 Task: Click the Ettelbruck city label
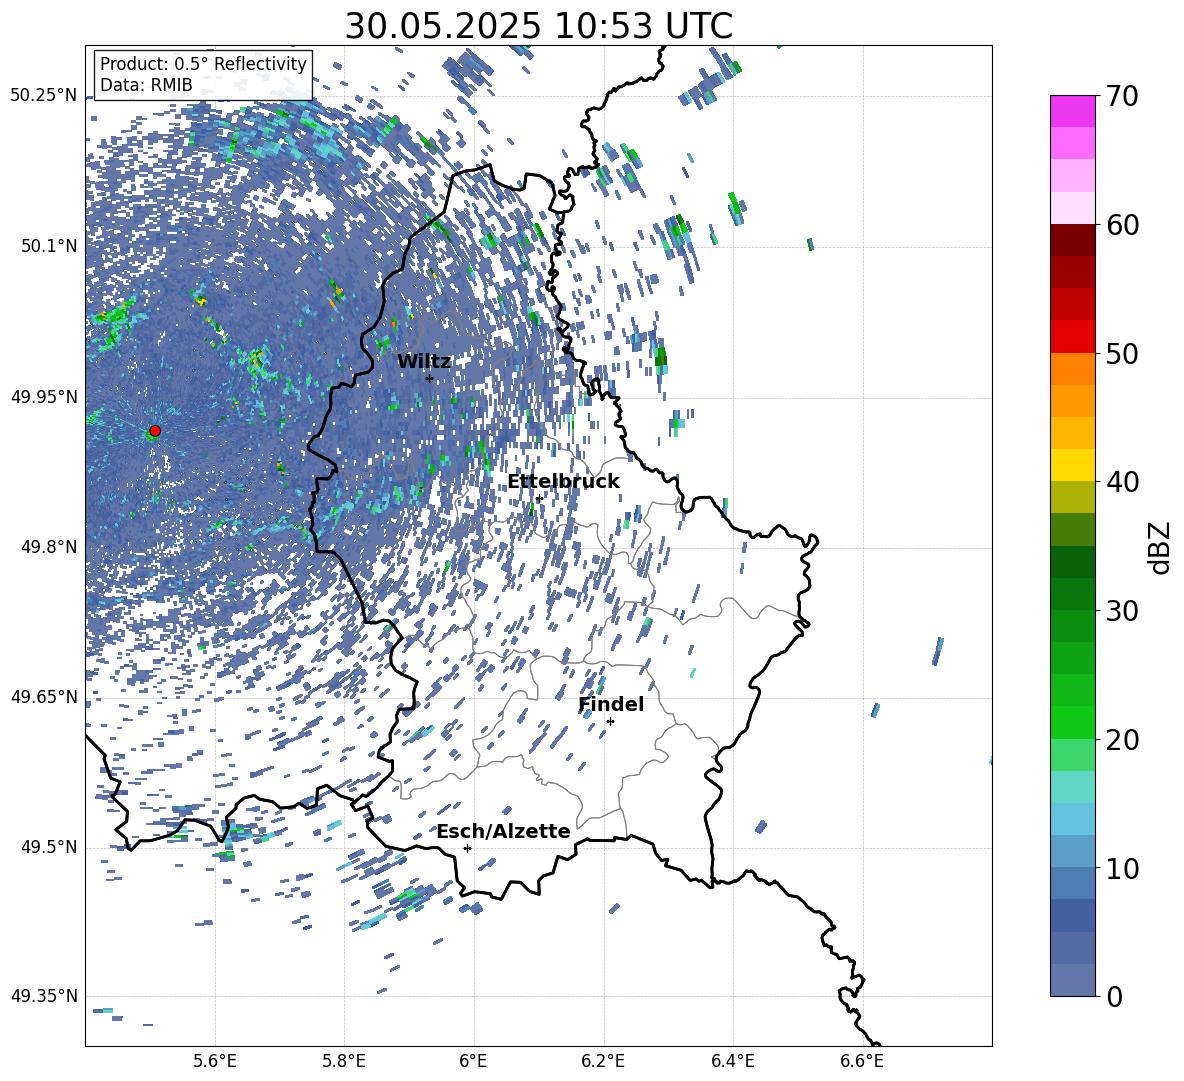coord(563,482)
